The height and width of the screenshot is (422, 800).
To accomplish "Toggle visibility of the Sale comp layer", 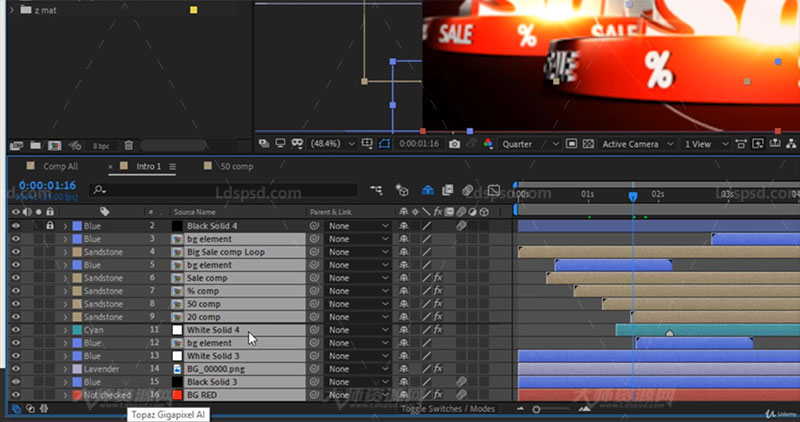I will tap(16, 278).
